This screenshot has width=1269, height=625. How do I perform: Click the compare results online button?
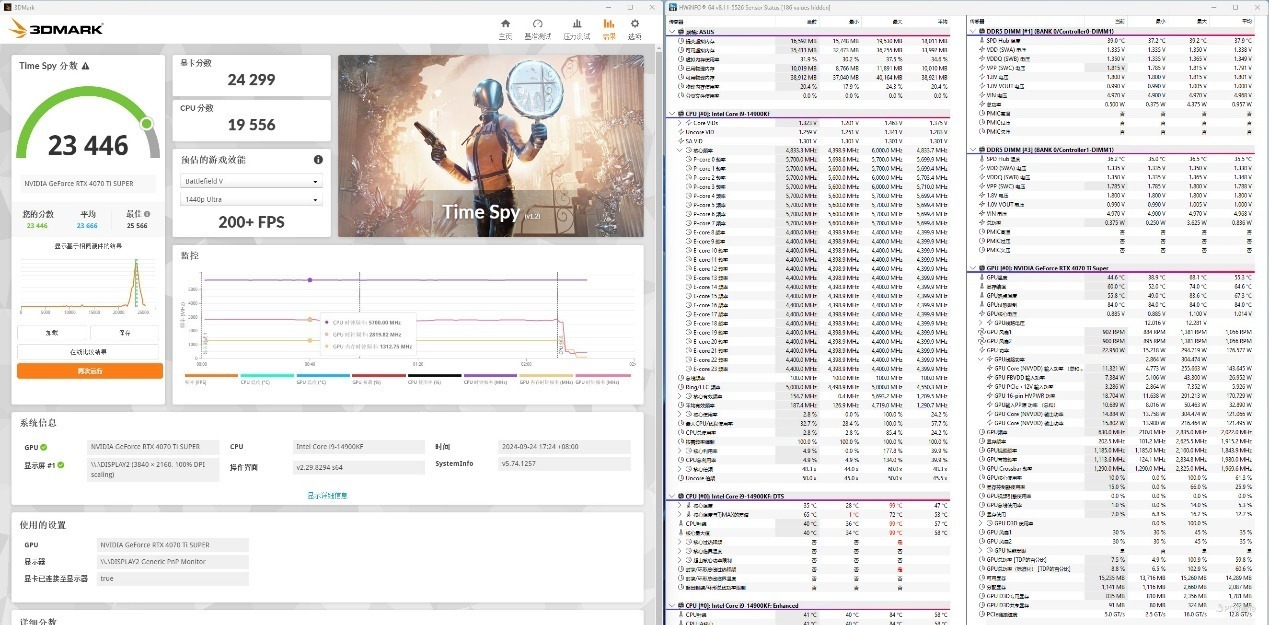89,352
